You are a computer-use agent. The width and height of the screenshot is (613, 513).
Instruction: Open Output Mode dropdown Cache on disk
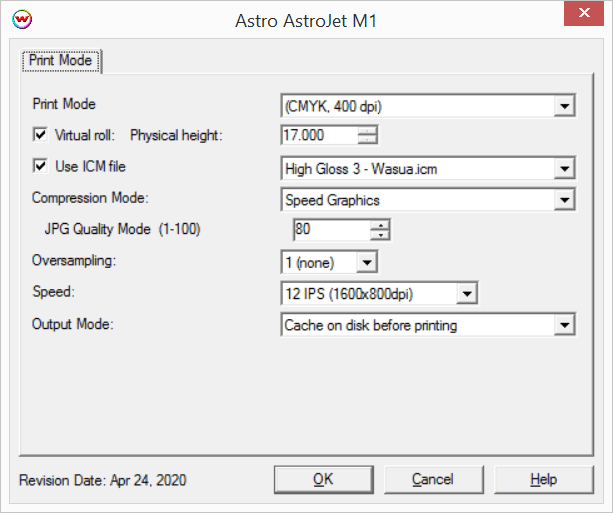[x=428, y=325]
